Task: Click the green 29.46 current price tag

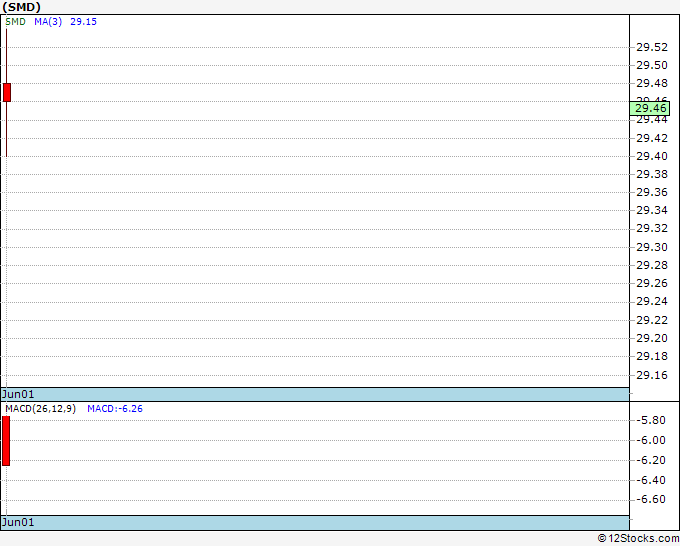Action: pyautogui.click(x=650, y=108)
